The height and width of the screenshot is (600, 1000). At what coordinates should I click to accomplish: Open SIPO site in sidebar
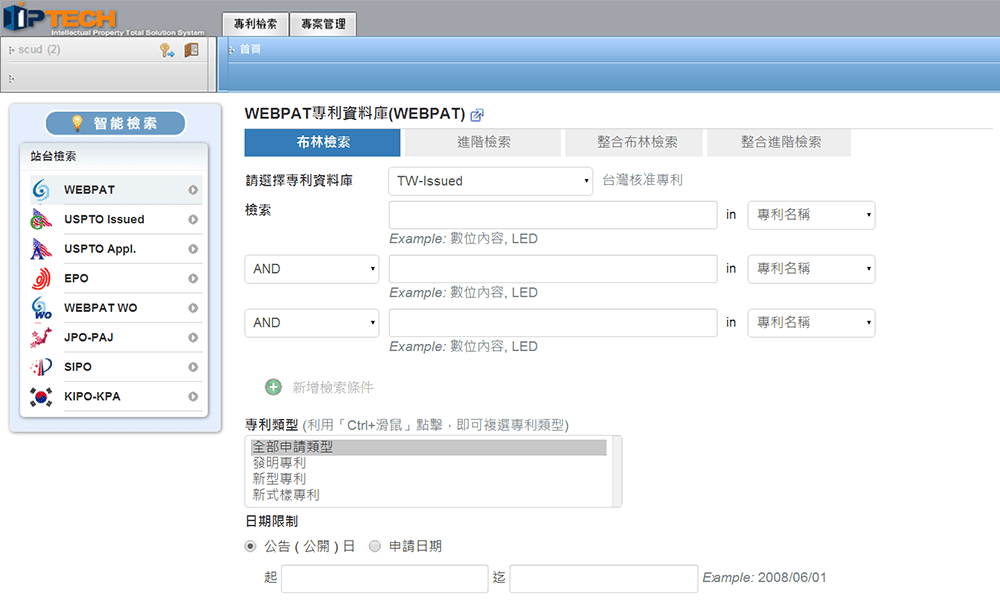coord(116,367)
